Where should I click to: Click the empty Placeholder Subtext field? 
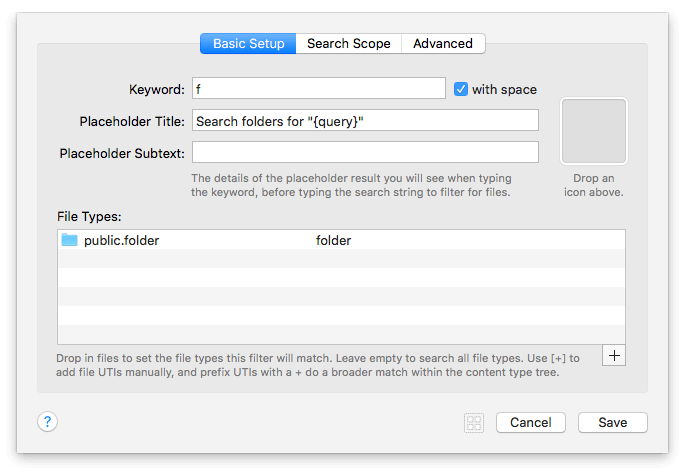click(x=364, y=152)
